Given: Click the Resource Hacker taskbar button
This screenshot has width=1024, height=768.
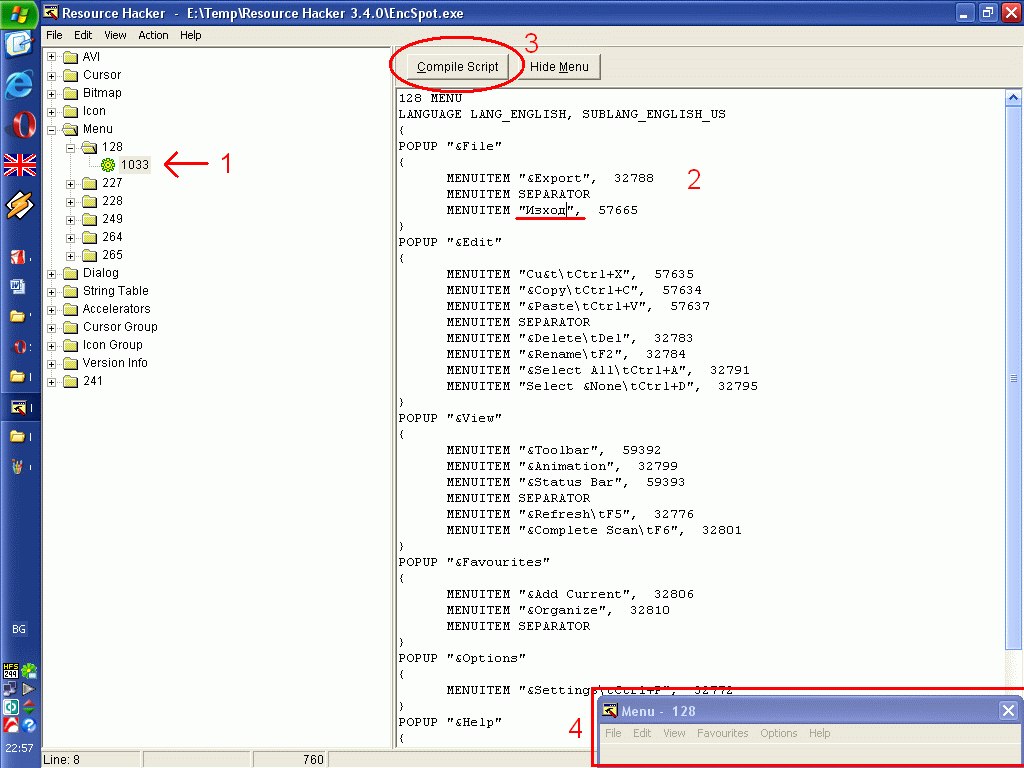Looking at the screenshot, I should click(x=18, y=408).
